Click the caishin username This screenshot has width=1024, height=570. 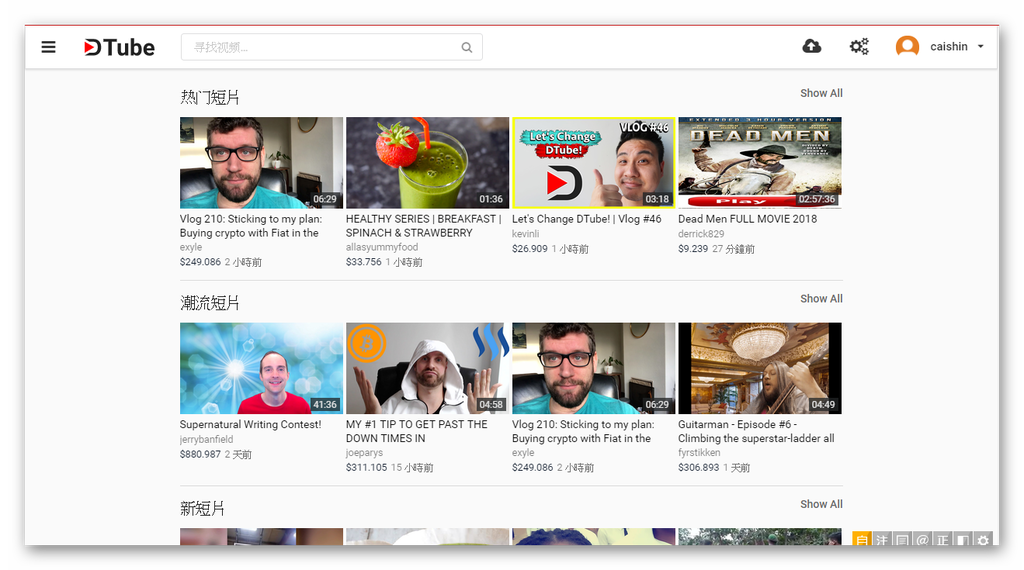tap(948, 46)
